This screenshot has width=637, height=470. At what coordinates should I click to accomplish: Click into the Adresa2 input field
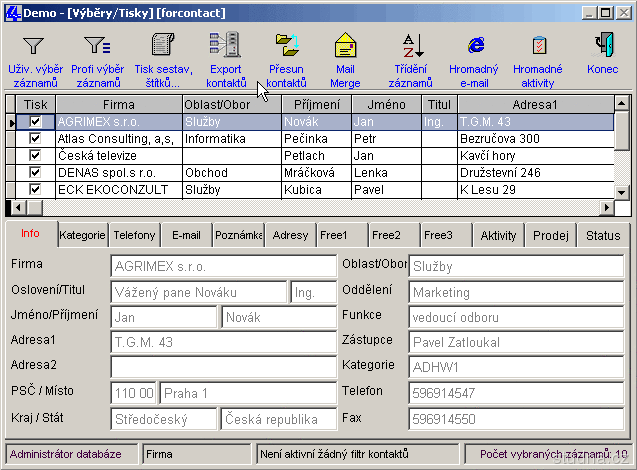pos(223,367)
